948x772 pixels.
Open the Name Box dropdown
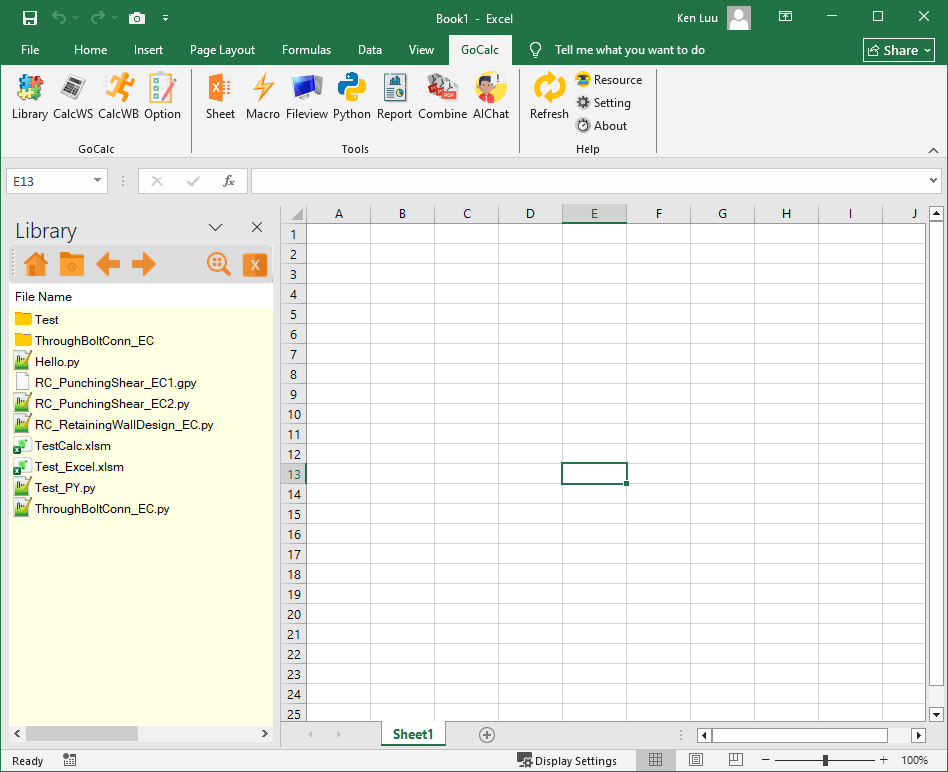pos(97,181)
